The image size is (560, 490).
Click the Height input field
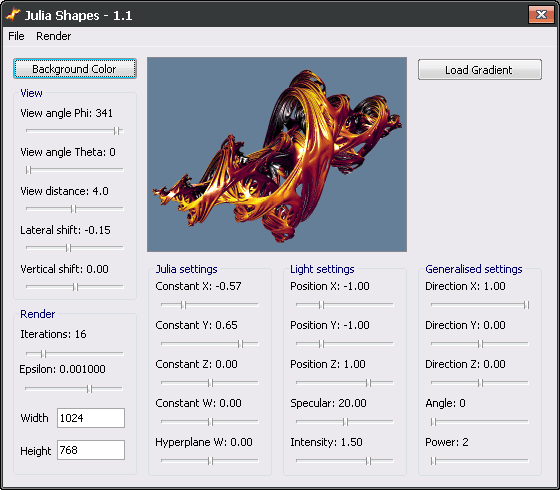[x=91, y=450]
